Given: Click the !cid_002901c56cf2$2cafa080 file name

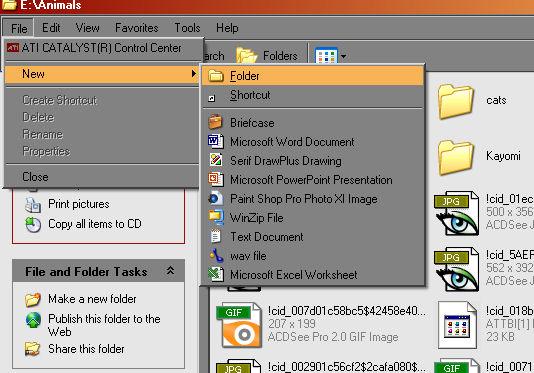Looking at the screenshot, I should coord(347,367).
